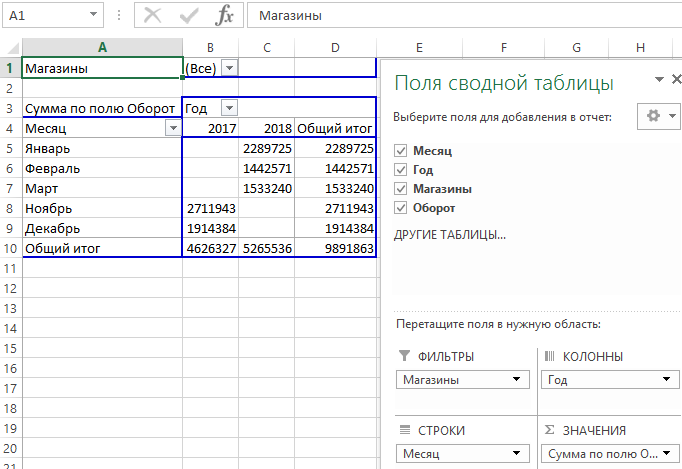This screenshot has width=682, height=469.
Task: Close the Поля сводной таблицы pane
Action: [x=676, y=79]
